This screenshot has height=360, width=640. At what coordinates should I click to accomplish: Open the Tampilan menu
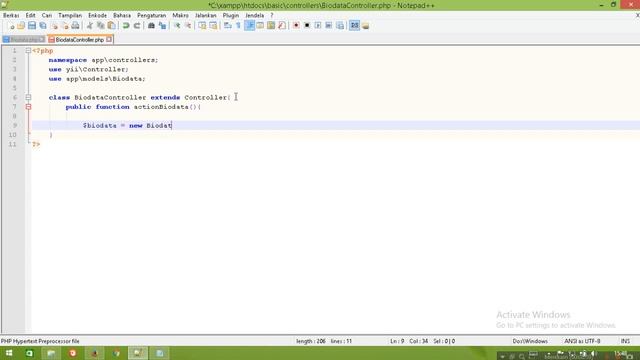coord(70,16)
